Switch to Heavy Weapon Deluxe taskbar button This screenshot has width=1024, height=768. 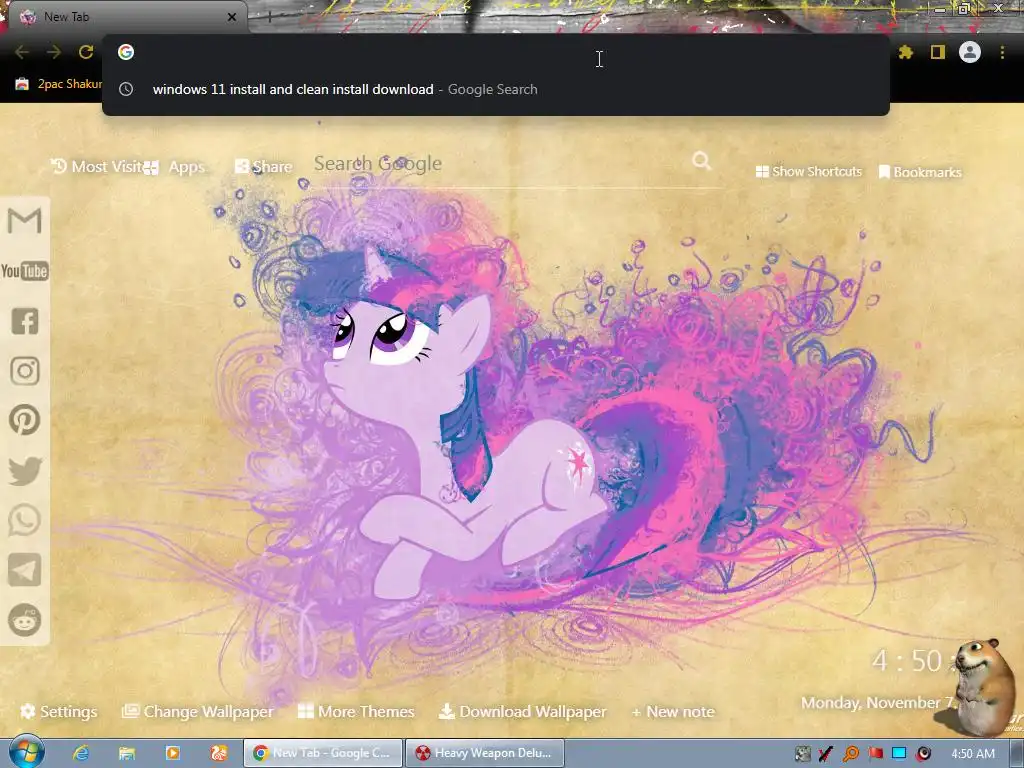[485, 753]
